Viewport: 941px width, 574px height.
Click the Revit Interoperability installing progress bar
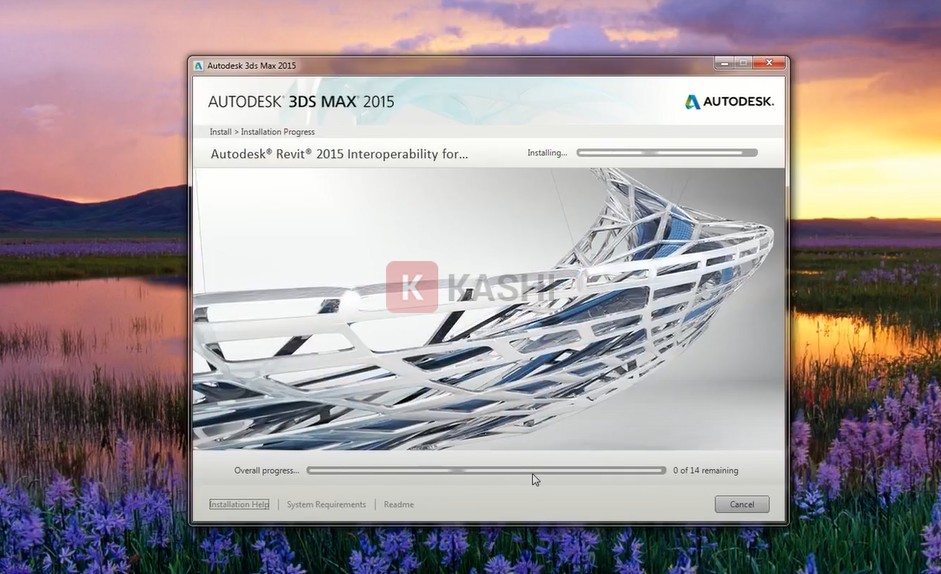click(x=667, y=153)
